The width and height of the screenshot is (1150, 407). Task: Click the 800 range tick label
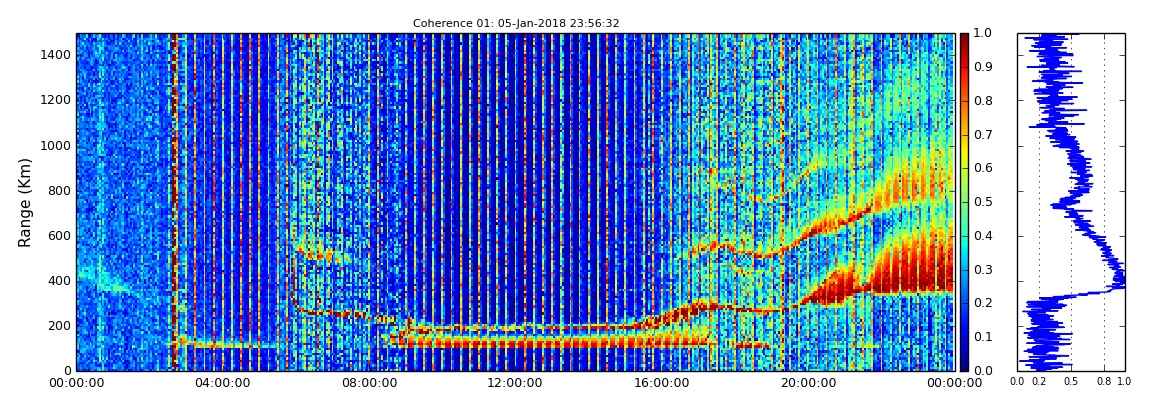click(x=61, y=191)
